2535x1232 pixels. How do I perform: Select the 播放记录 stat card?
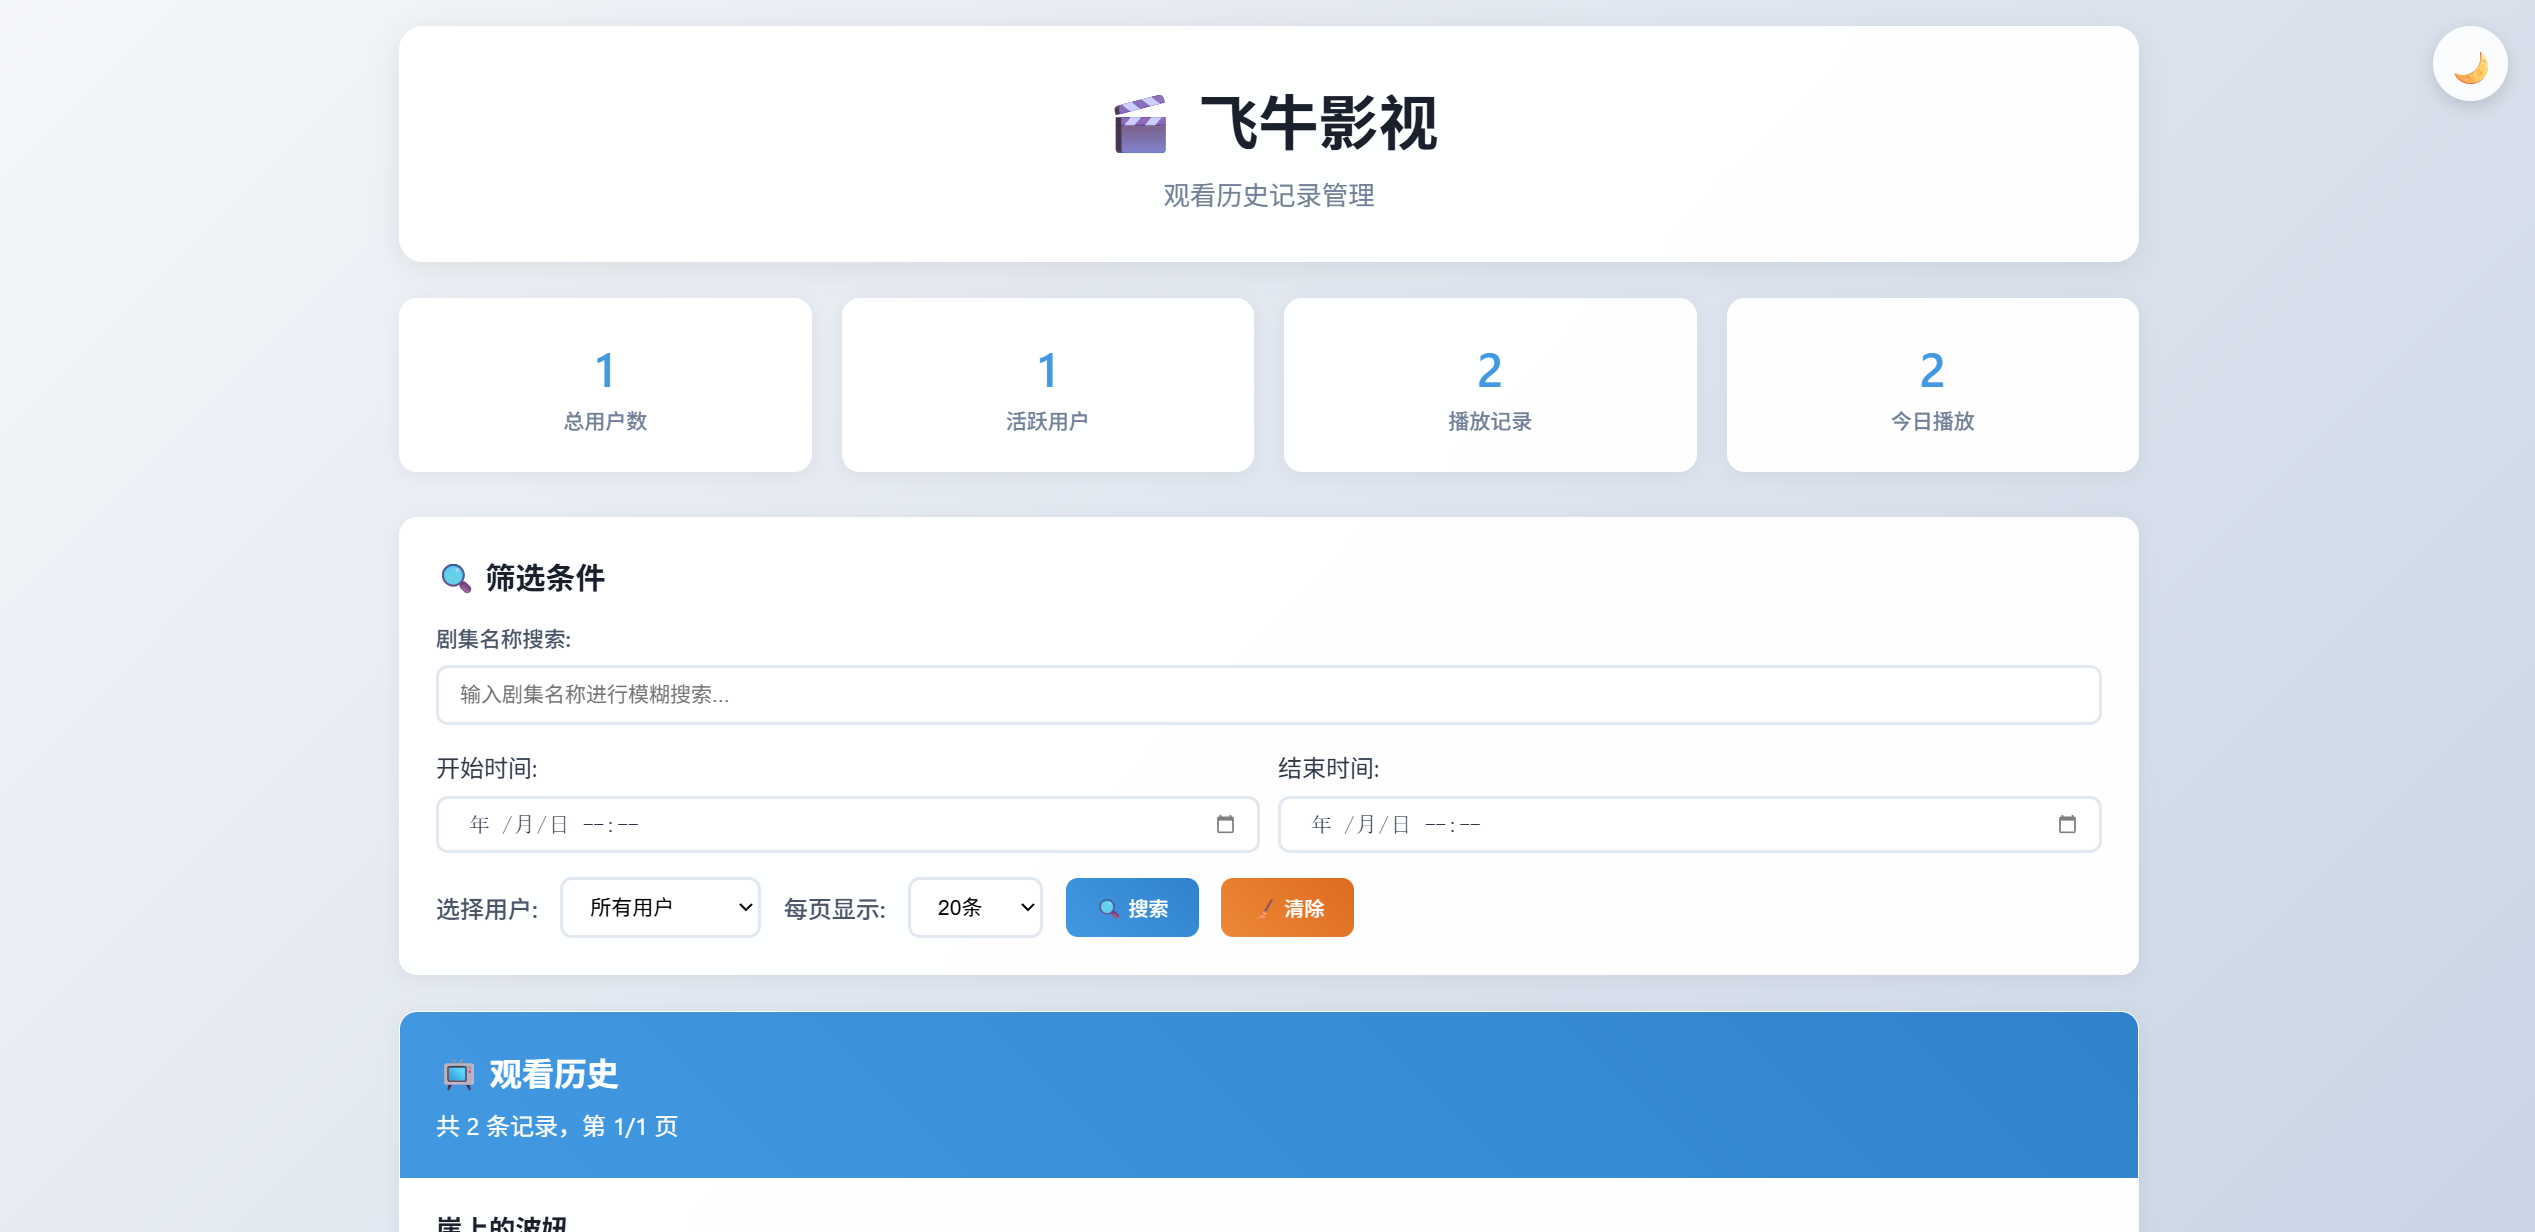pyautogui.click(x=1490, y=385)
